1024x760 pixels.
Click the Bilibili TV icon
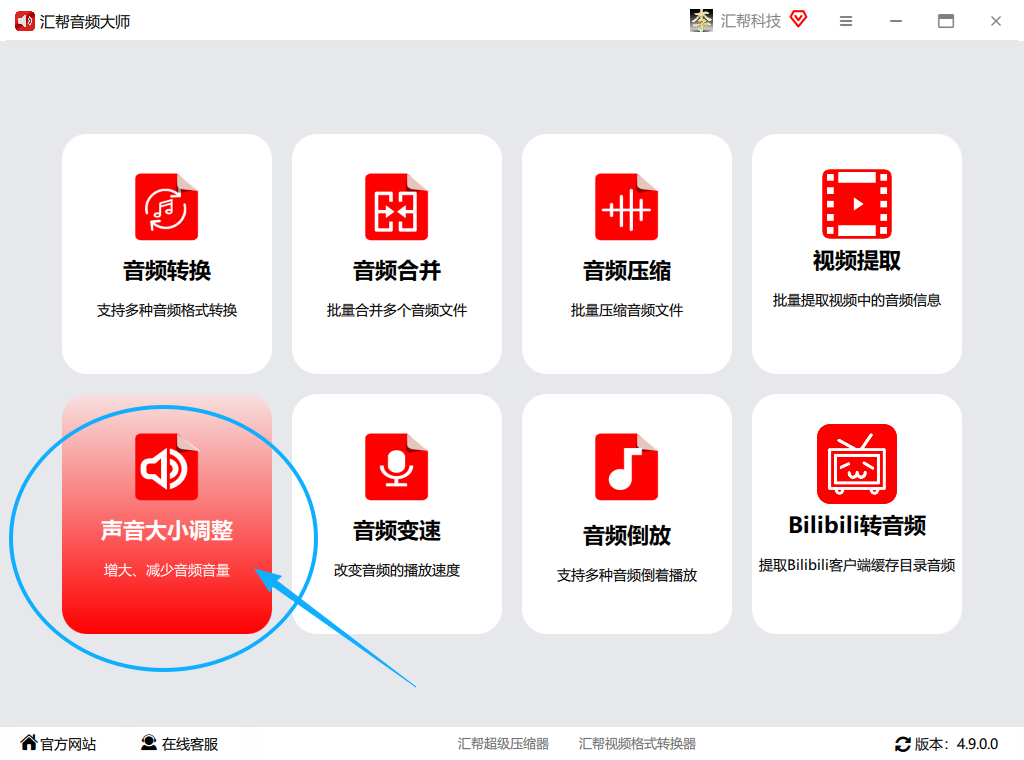857,464
